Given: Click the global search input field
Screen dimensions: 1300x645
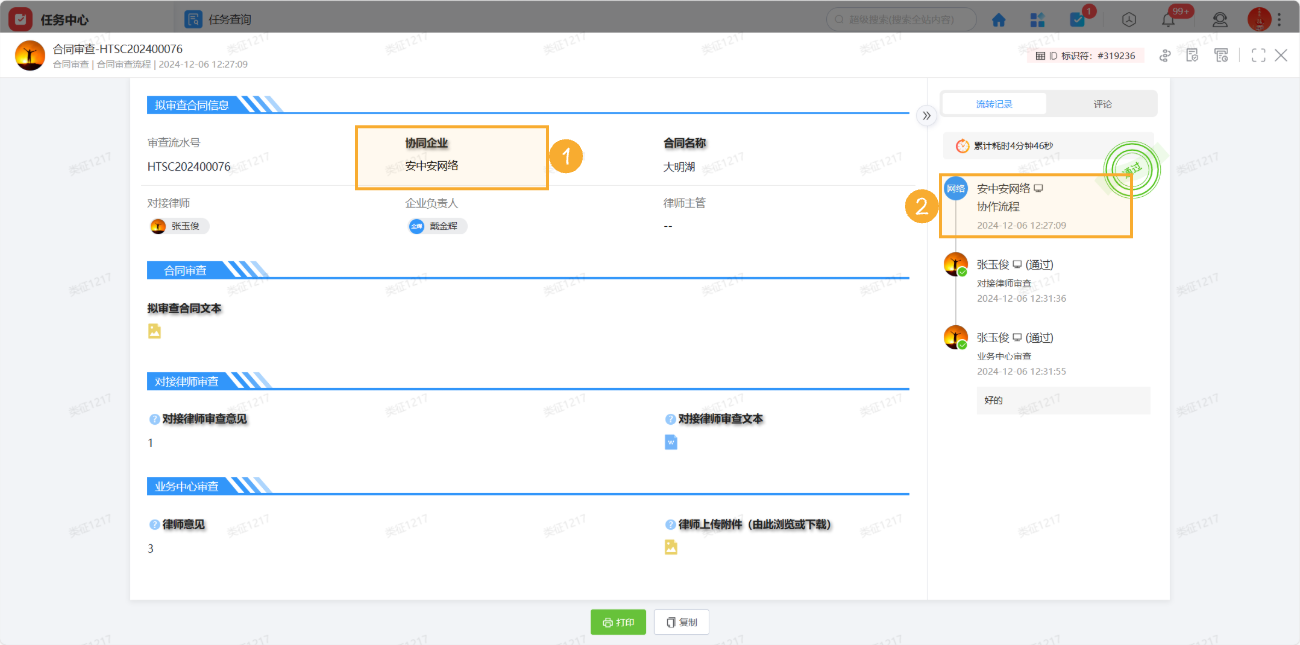Looking at the screenshot, I should (x=900, y=18).
